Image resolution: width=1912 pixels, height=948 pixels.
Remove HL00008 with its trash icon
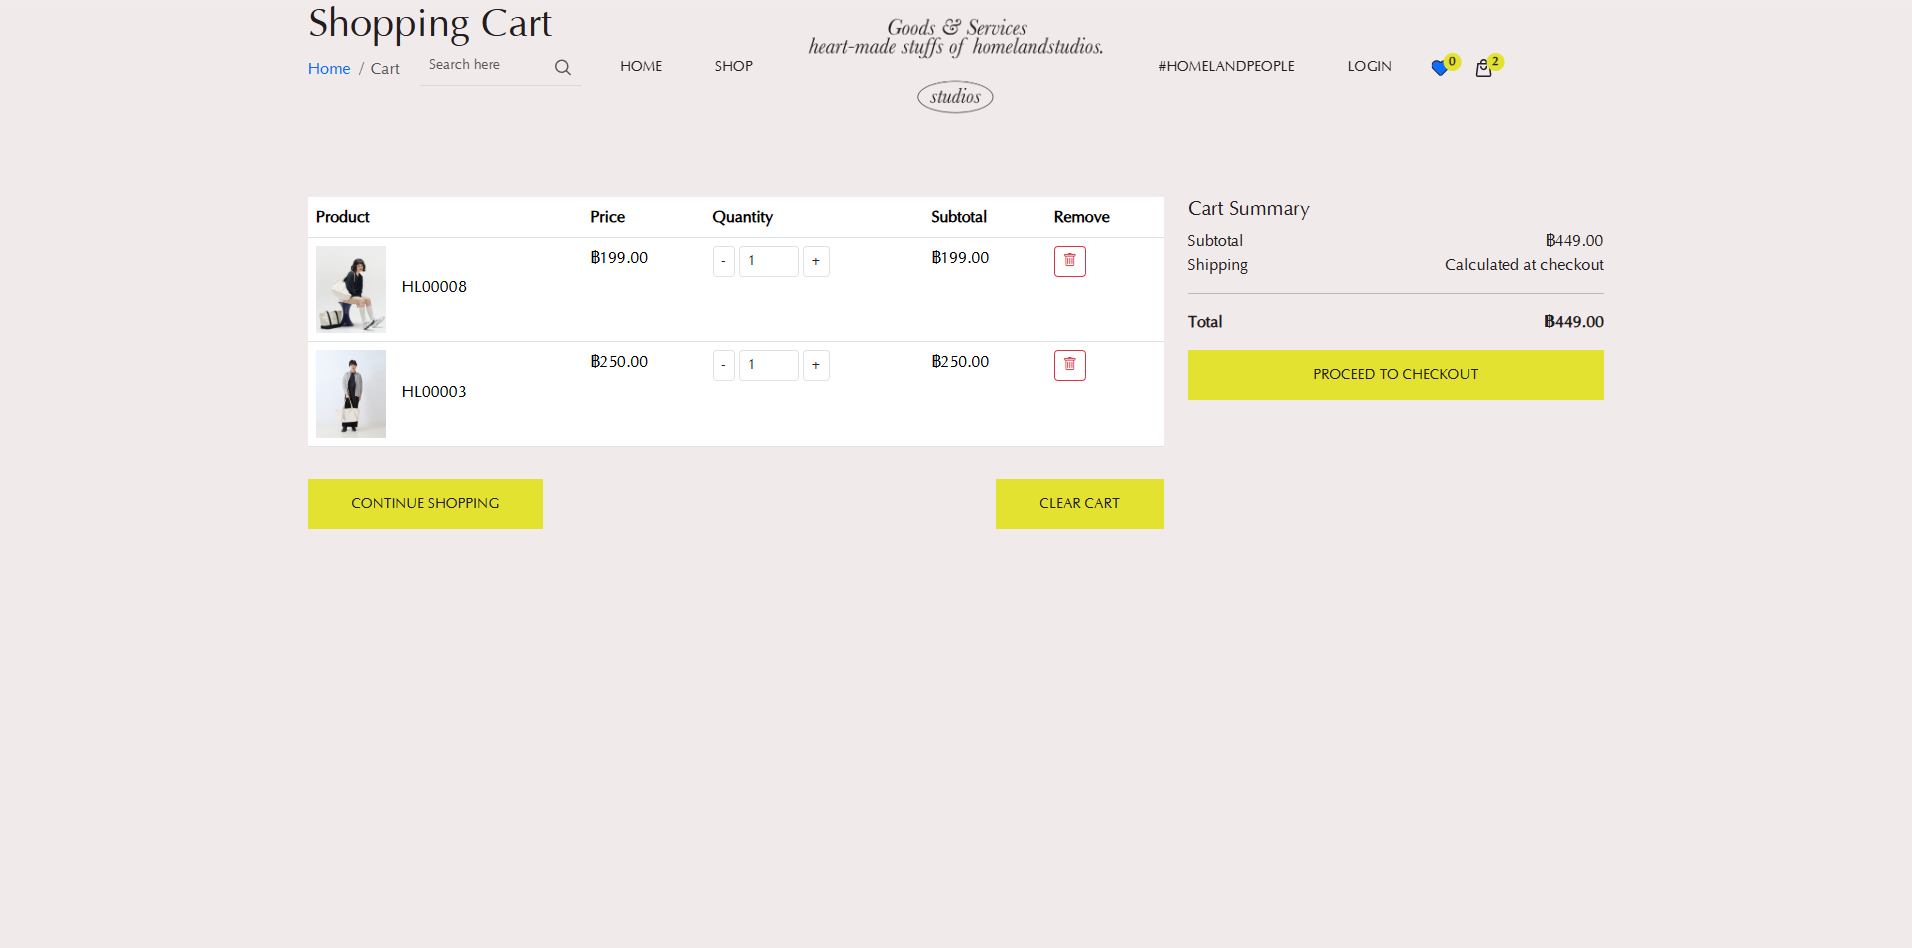click(1069, 261)
